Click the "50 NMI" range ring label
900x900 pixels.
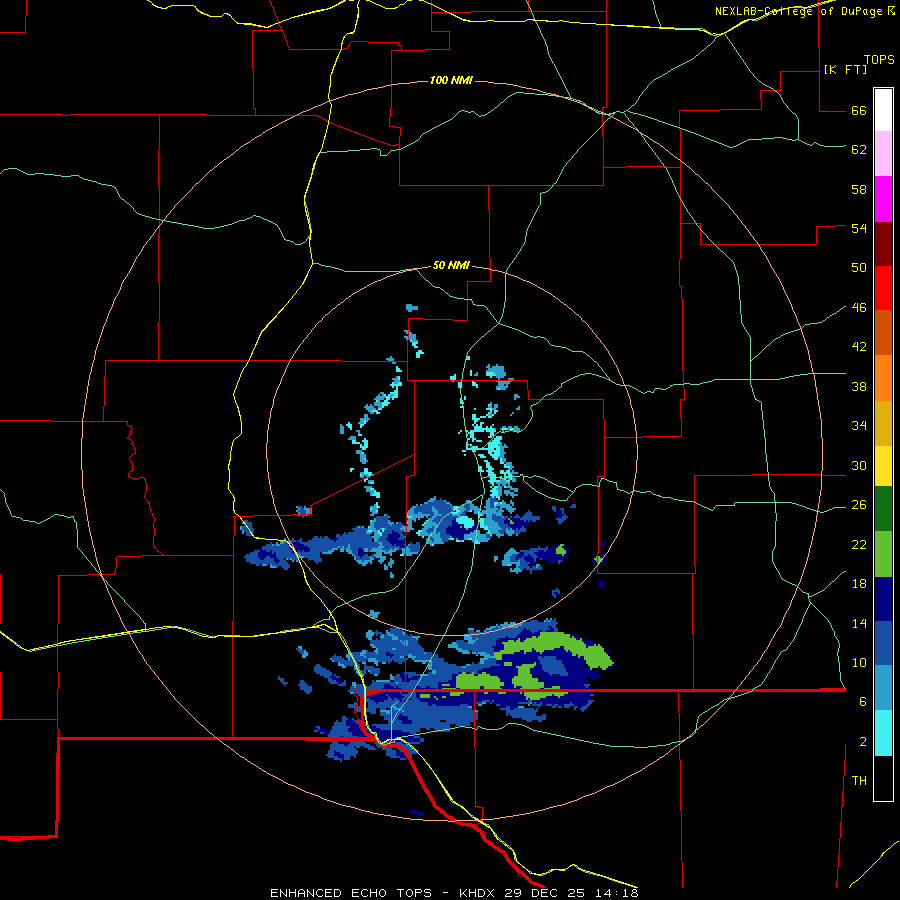pos(451,265)
